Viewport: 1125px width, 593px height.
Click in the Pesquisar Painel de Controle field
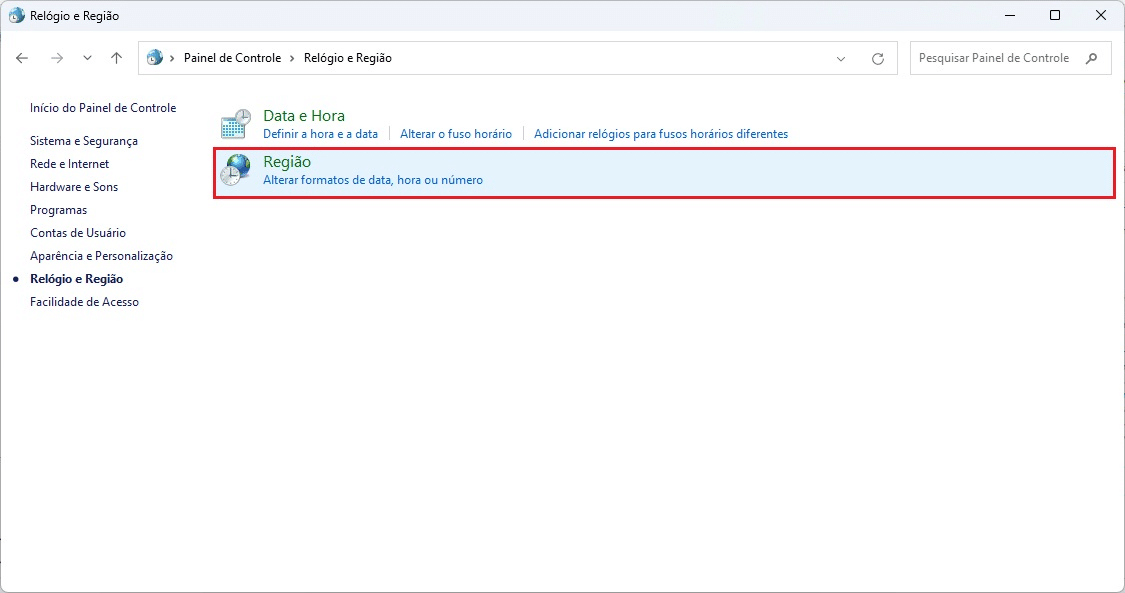993,58
